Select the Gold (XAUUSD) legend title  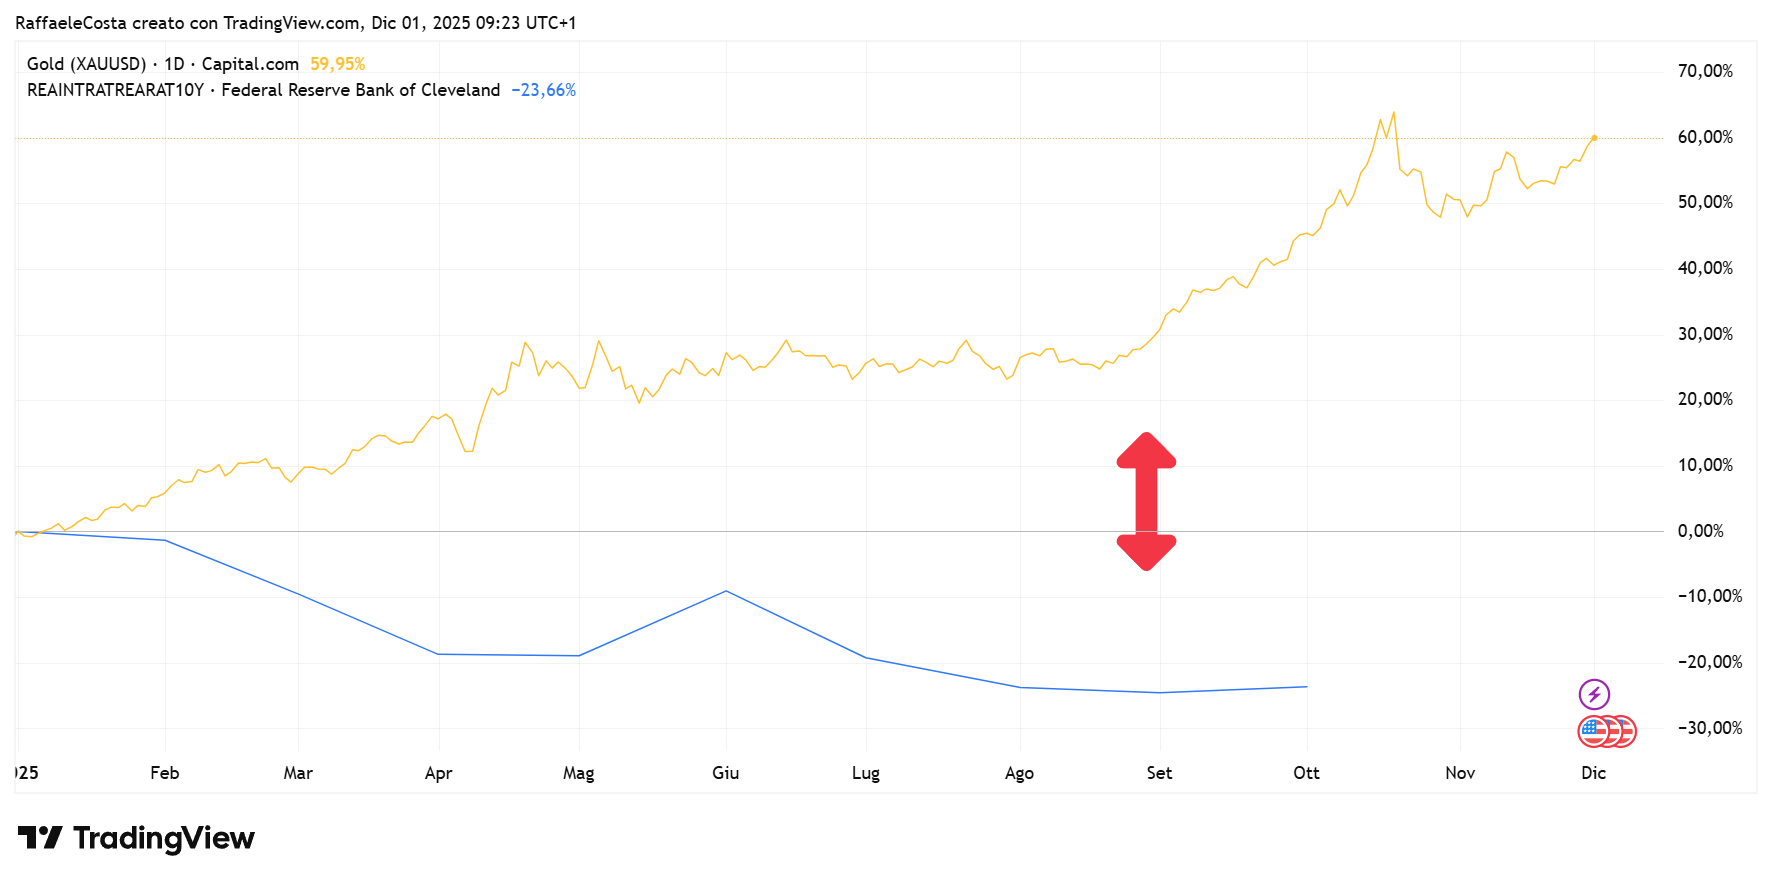point(87,64)
